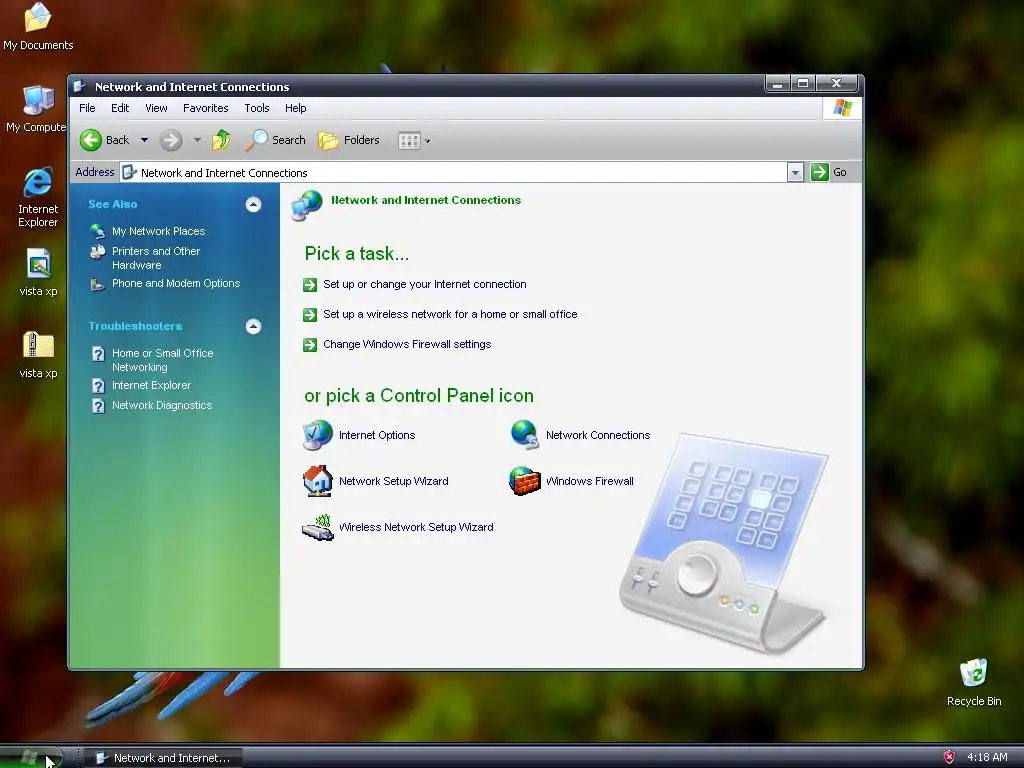Open the Help menu

295,108
